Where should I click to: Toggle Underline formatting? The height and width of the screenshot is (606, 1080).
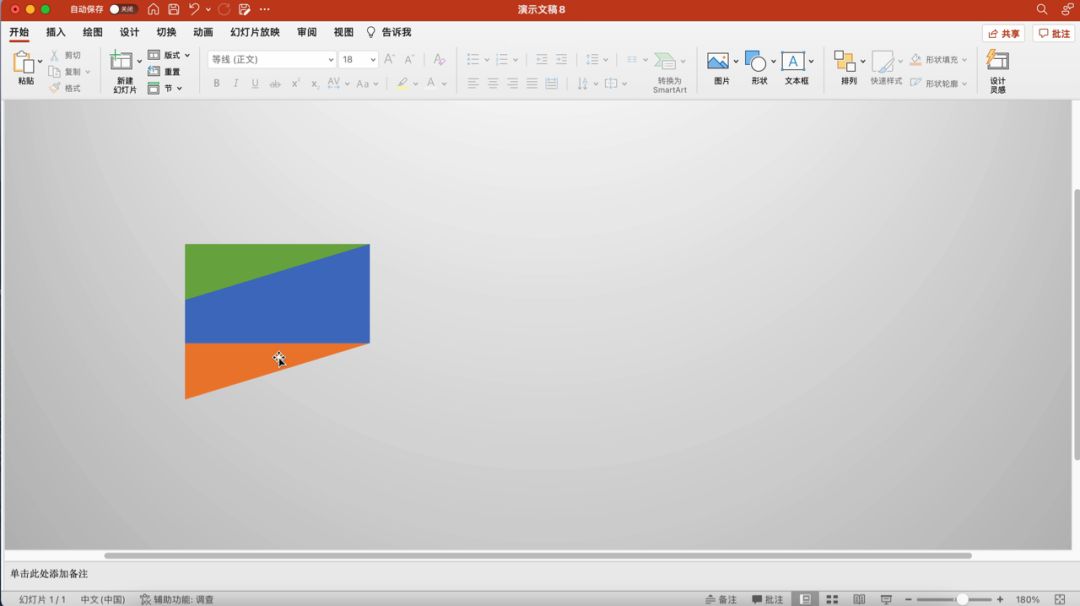(255, 83)
